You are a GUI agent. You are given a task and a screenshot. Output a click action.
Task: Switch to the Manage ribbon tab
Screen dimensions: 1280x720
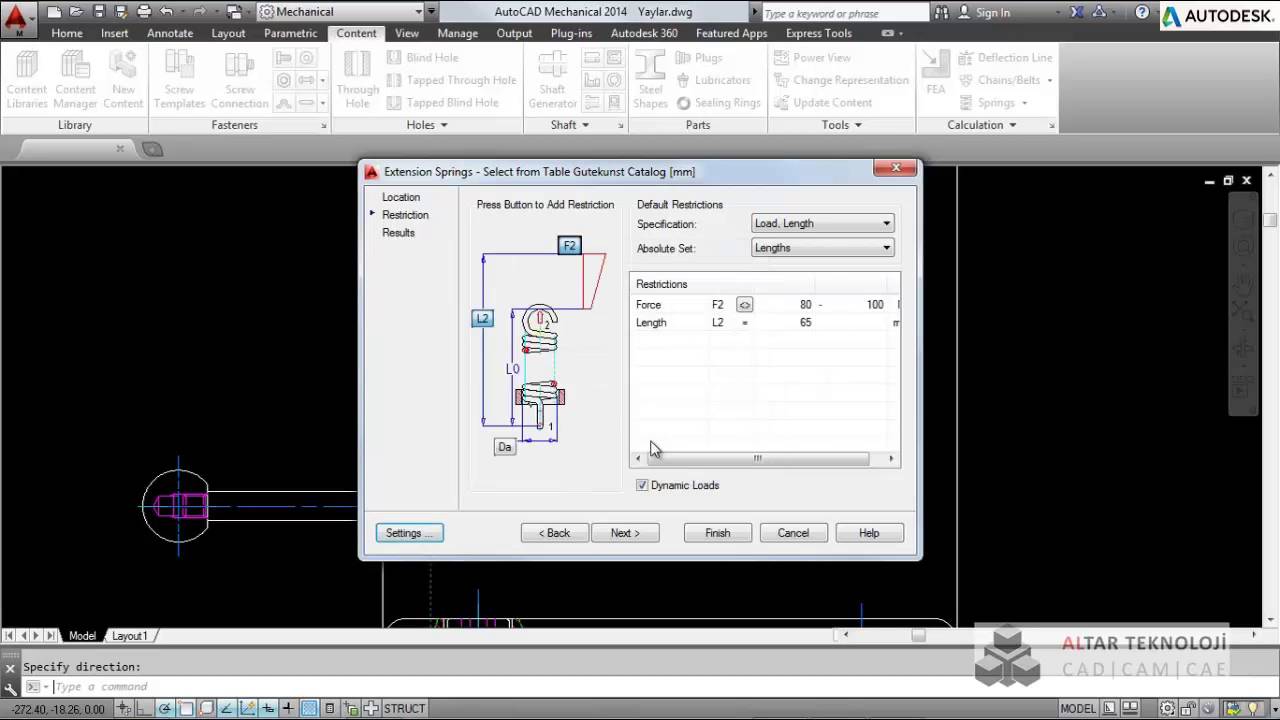457,33
